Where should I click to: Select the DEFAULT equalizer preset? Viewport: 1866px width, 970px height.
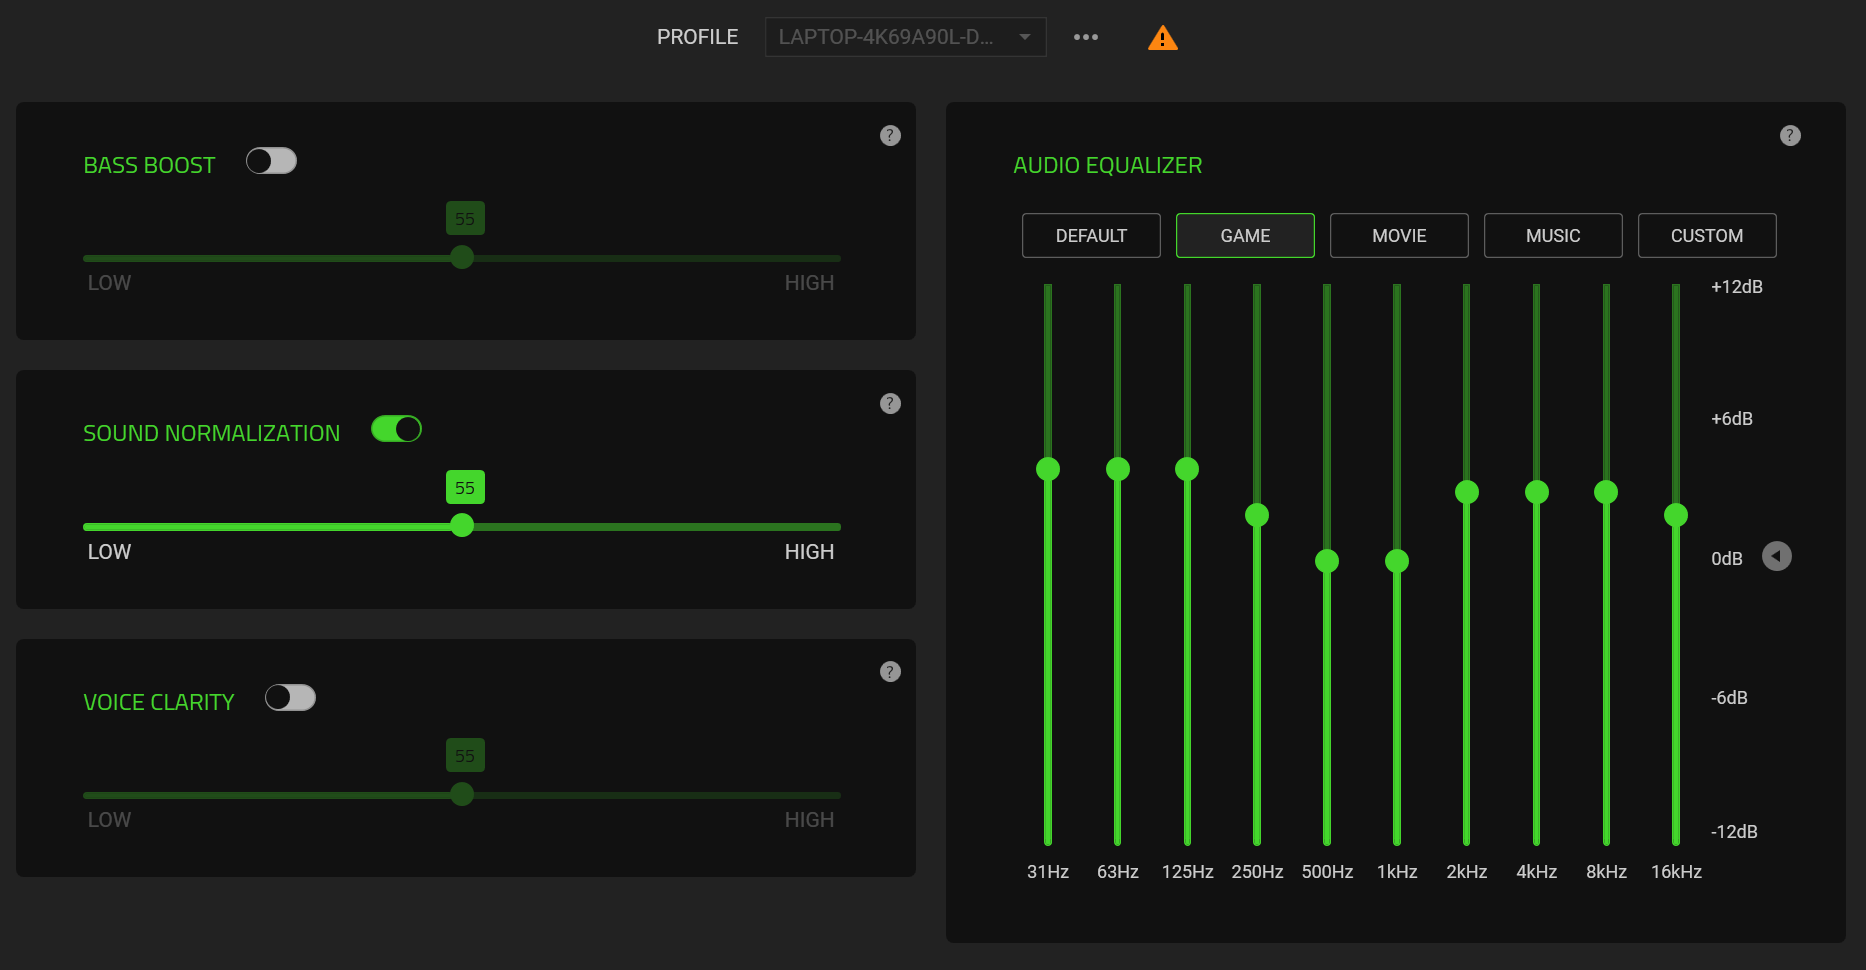[1091, 235]
